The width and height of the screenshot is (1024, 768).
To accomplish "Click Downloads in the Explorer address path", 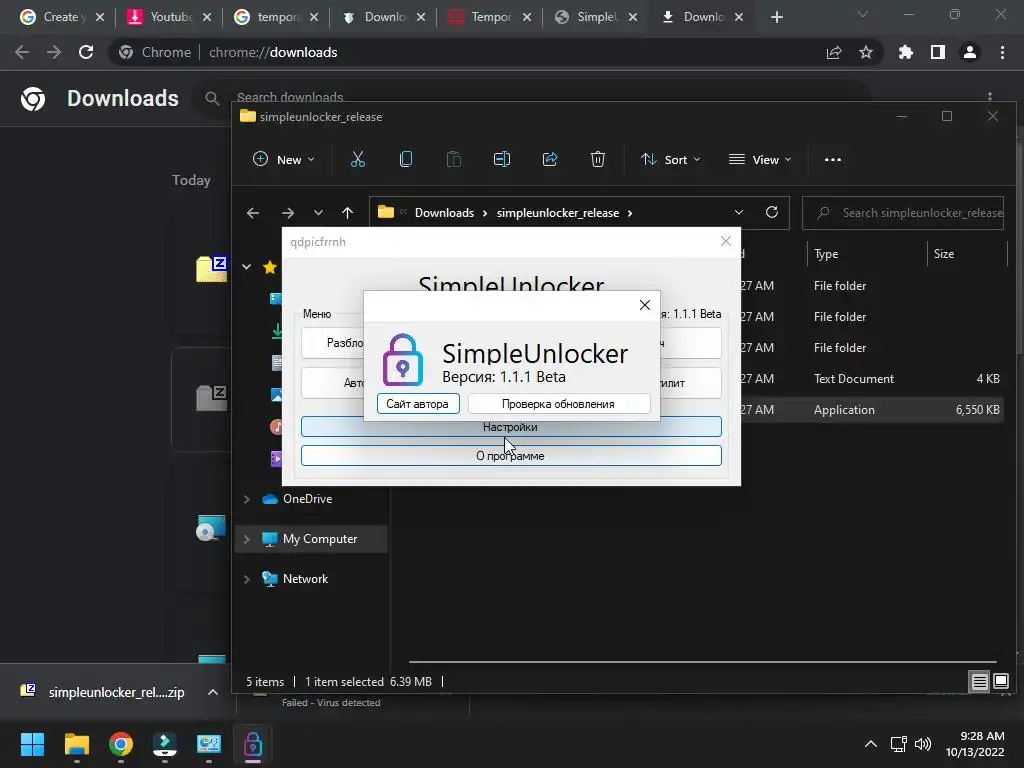I will click(x=444, y=213).
